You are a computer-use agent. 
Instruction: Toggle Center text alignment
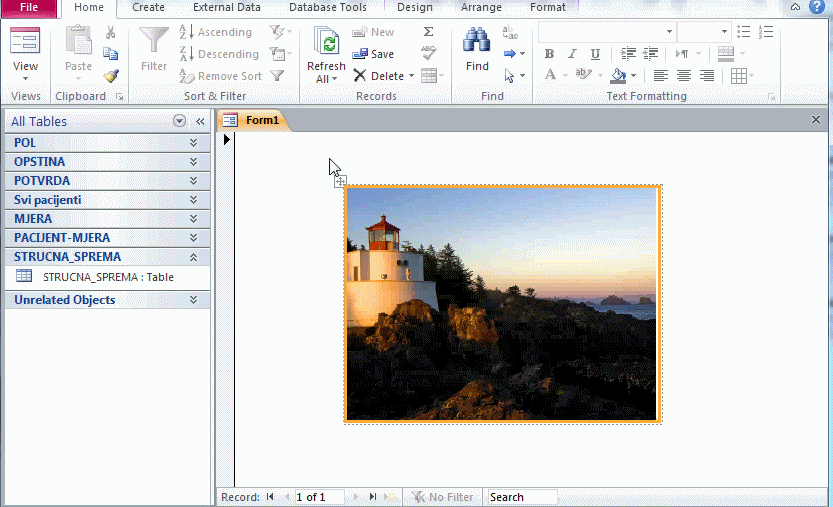tap(683, 76)
